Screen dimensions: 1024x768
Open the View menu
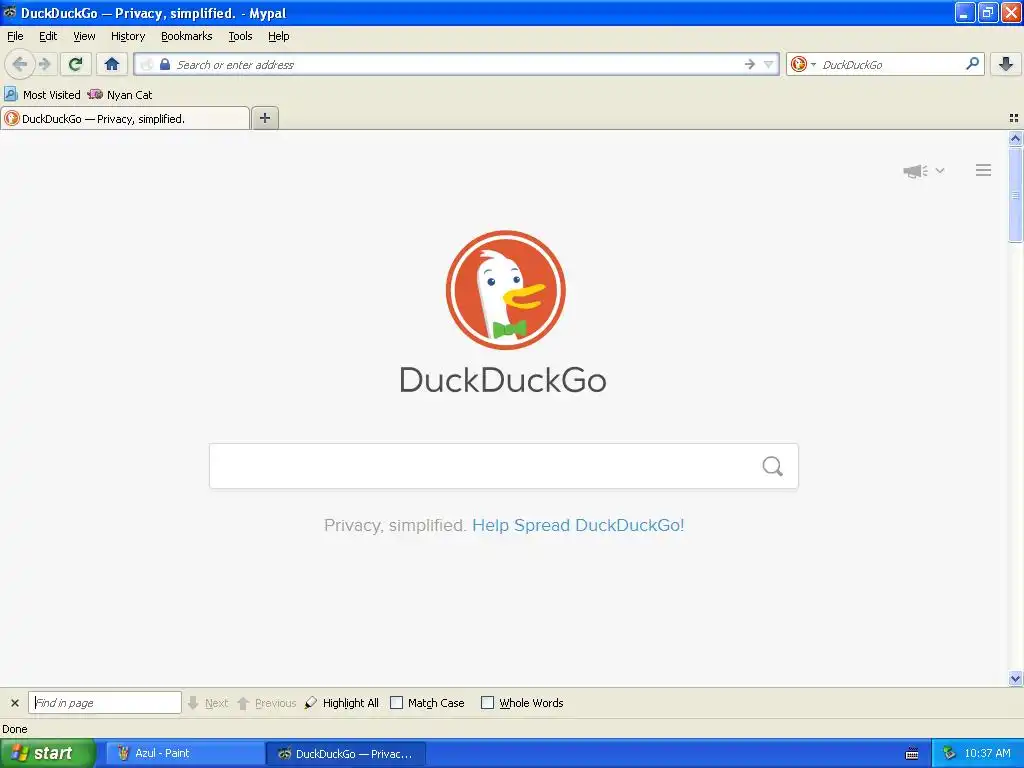point(84,36)
